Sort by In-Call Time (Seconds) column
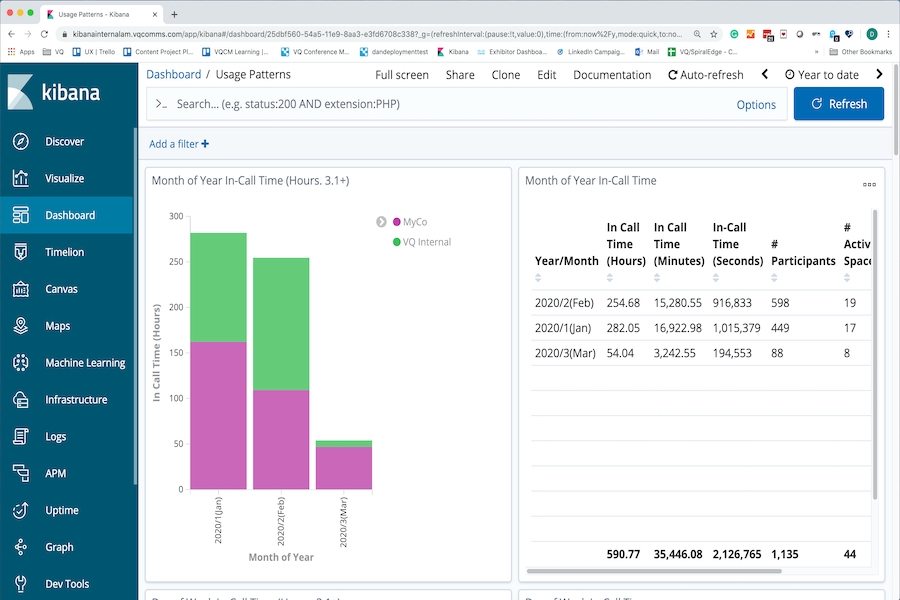This screenshot has width=900, height=600. pyautogui.click(x=716, y=278)
